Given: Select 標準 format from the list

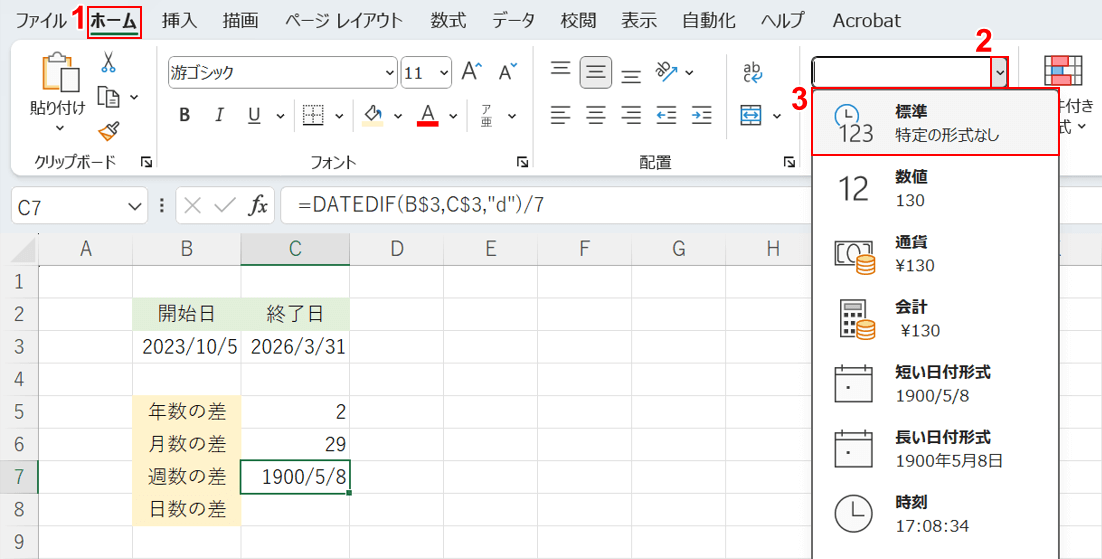Looking at the screenshot, I should (934, 122).
